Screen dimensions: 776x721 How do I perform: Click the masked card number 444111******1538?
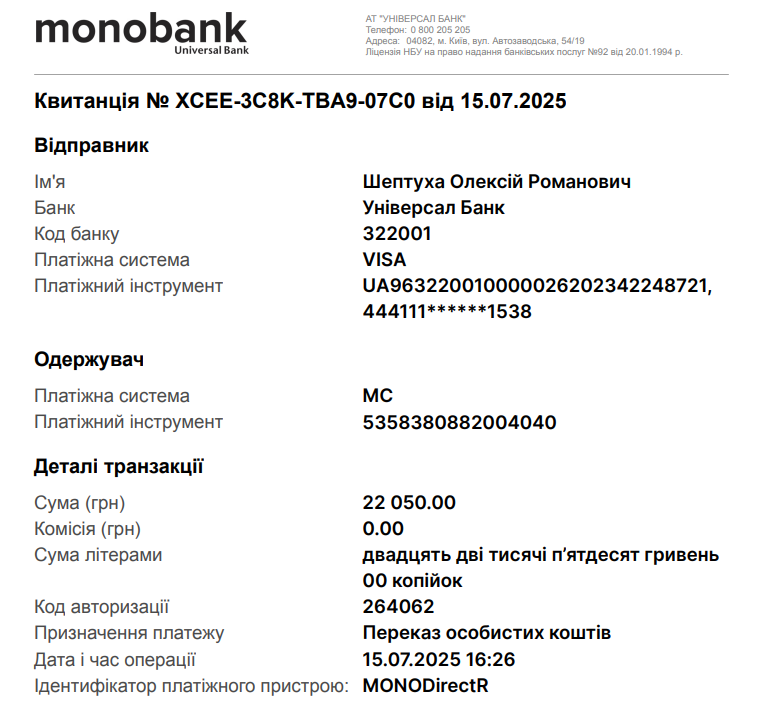(x=447, y=311)
